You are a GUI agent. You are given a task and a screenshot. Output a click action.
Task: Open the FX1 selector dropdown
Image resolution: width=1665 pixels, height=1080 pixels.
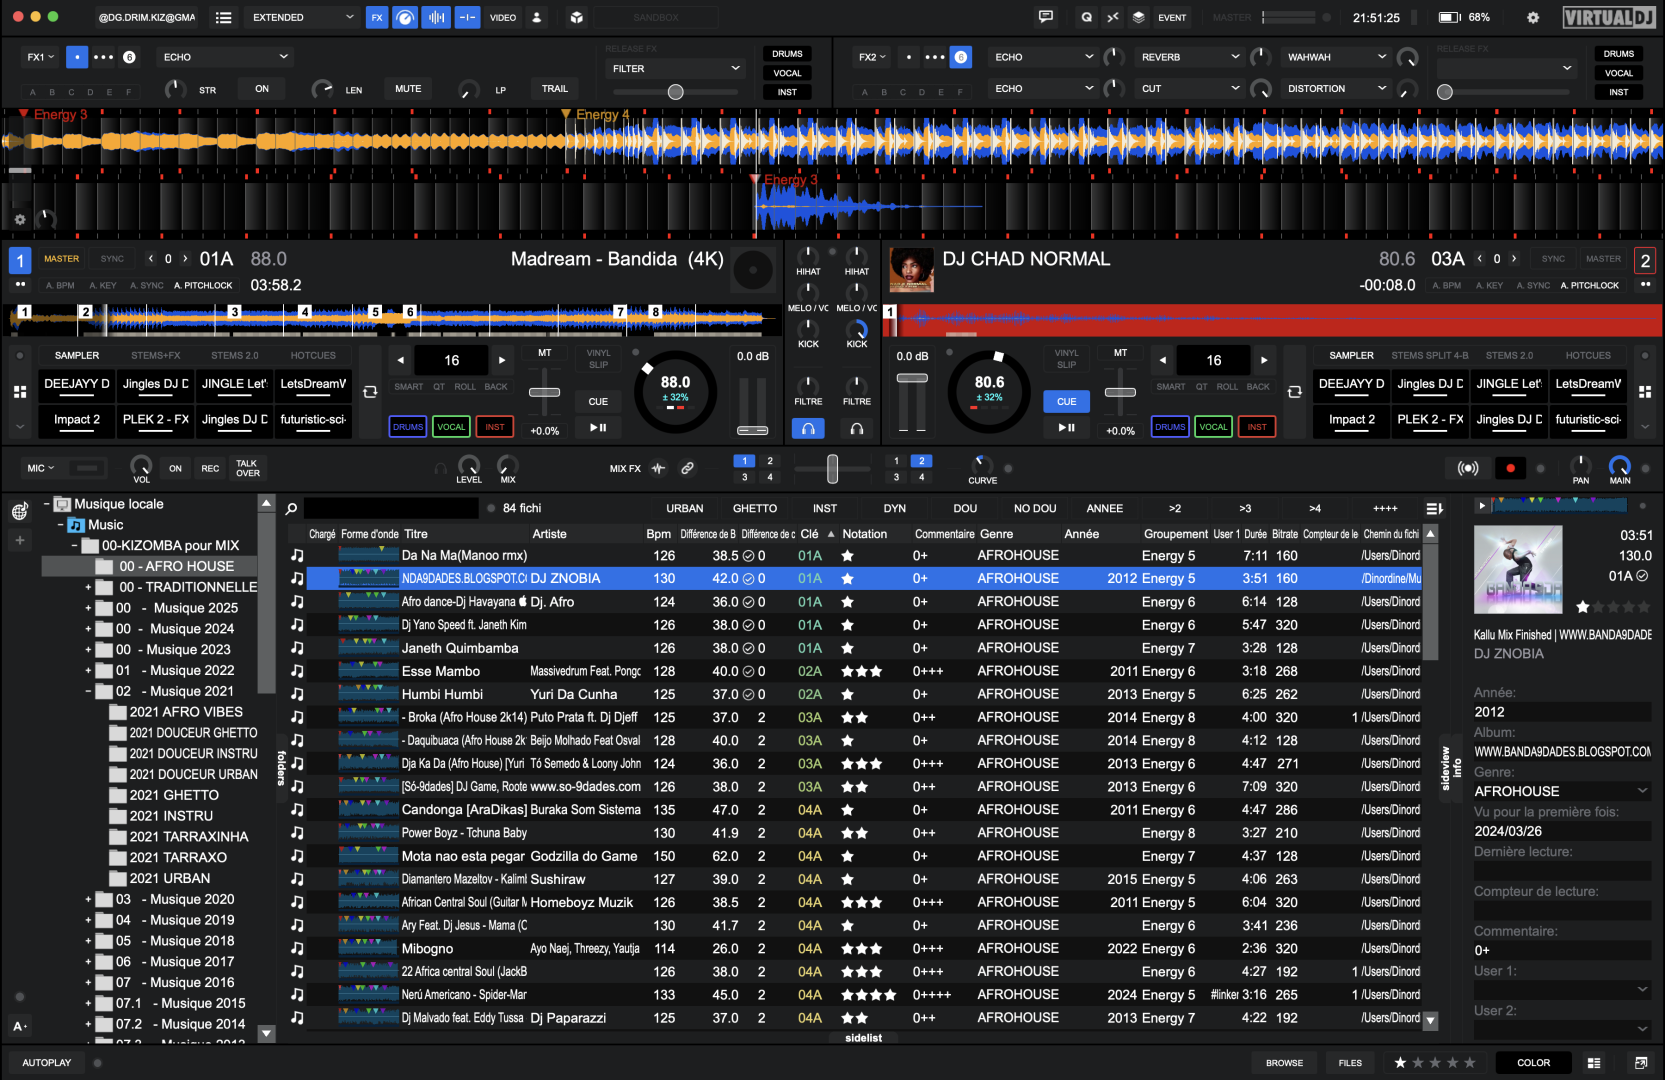[x=40, y=57]
